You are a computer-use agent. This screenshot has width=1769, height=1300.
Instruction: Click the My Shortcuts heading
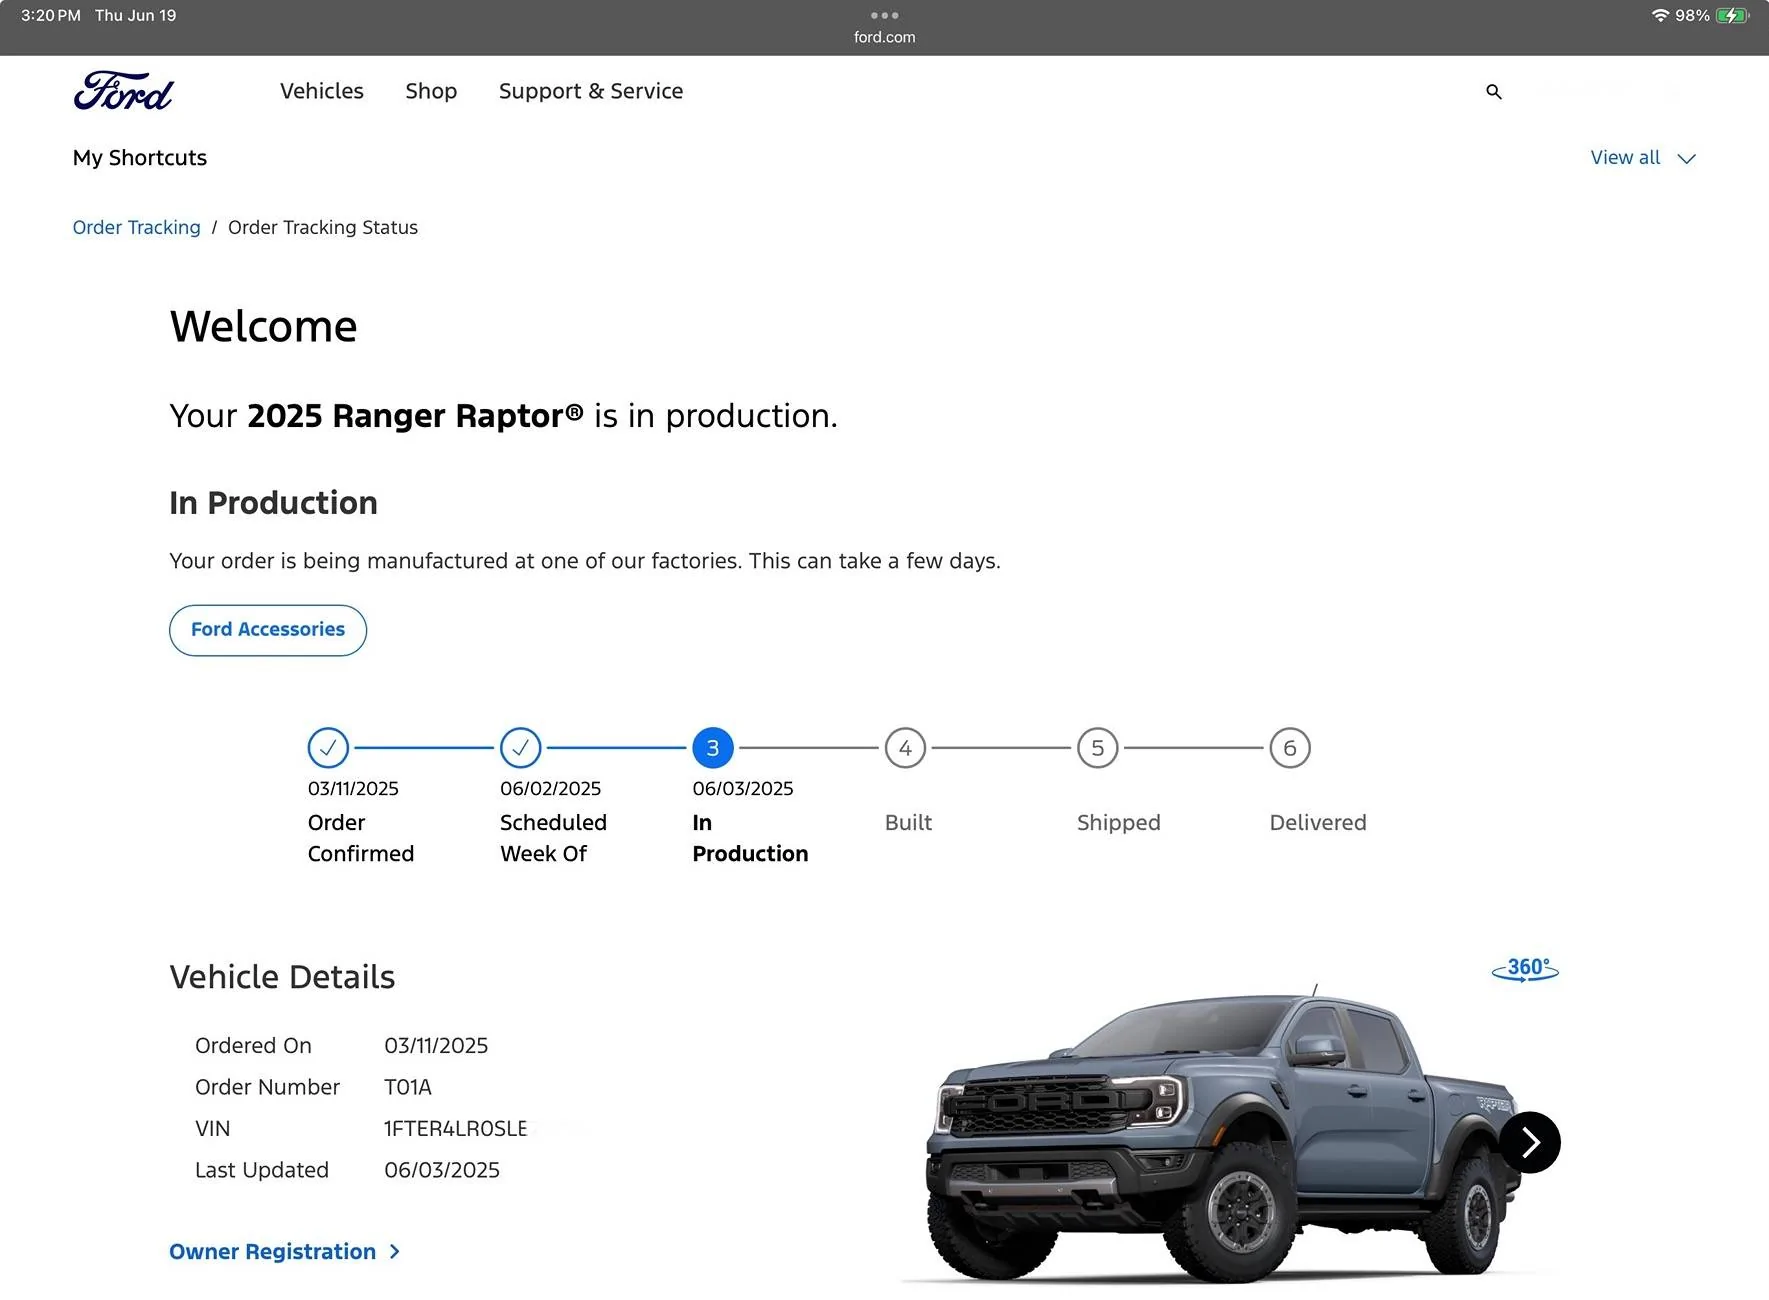pos(140,158)
